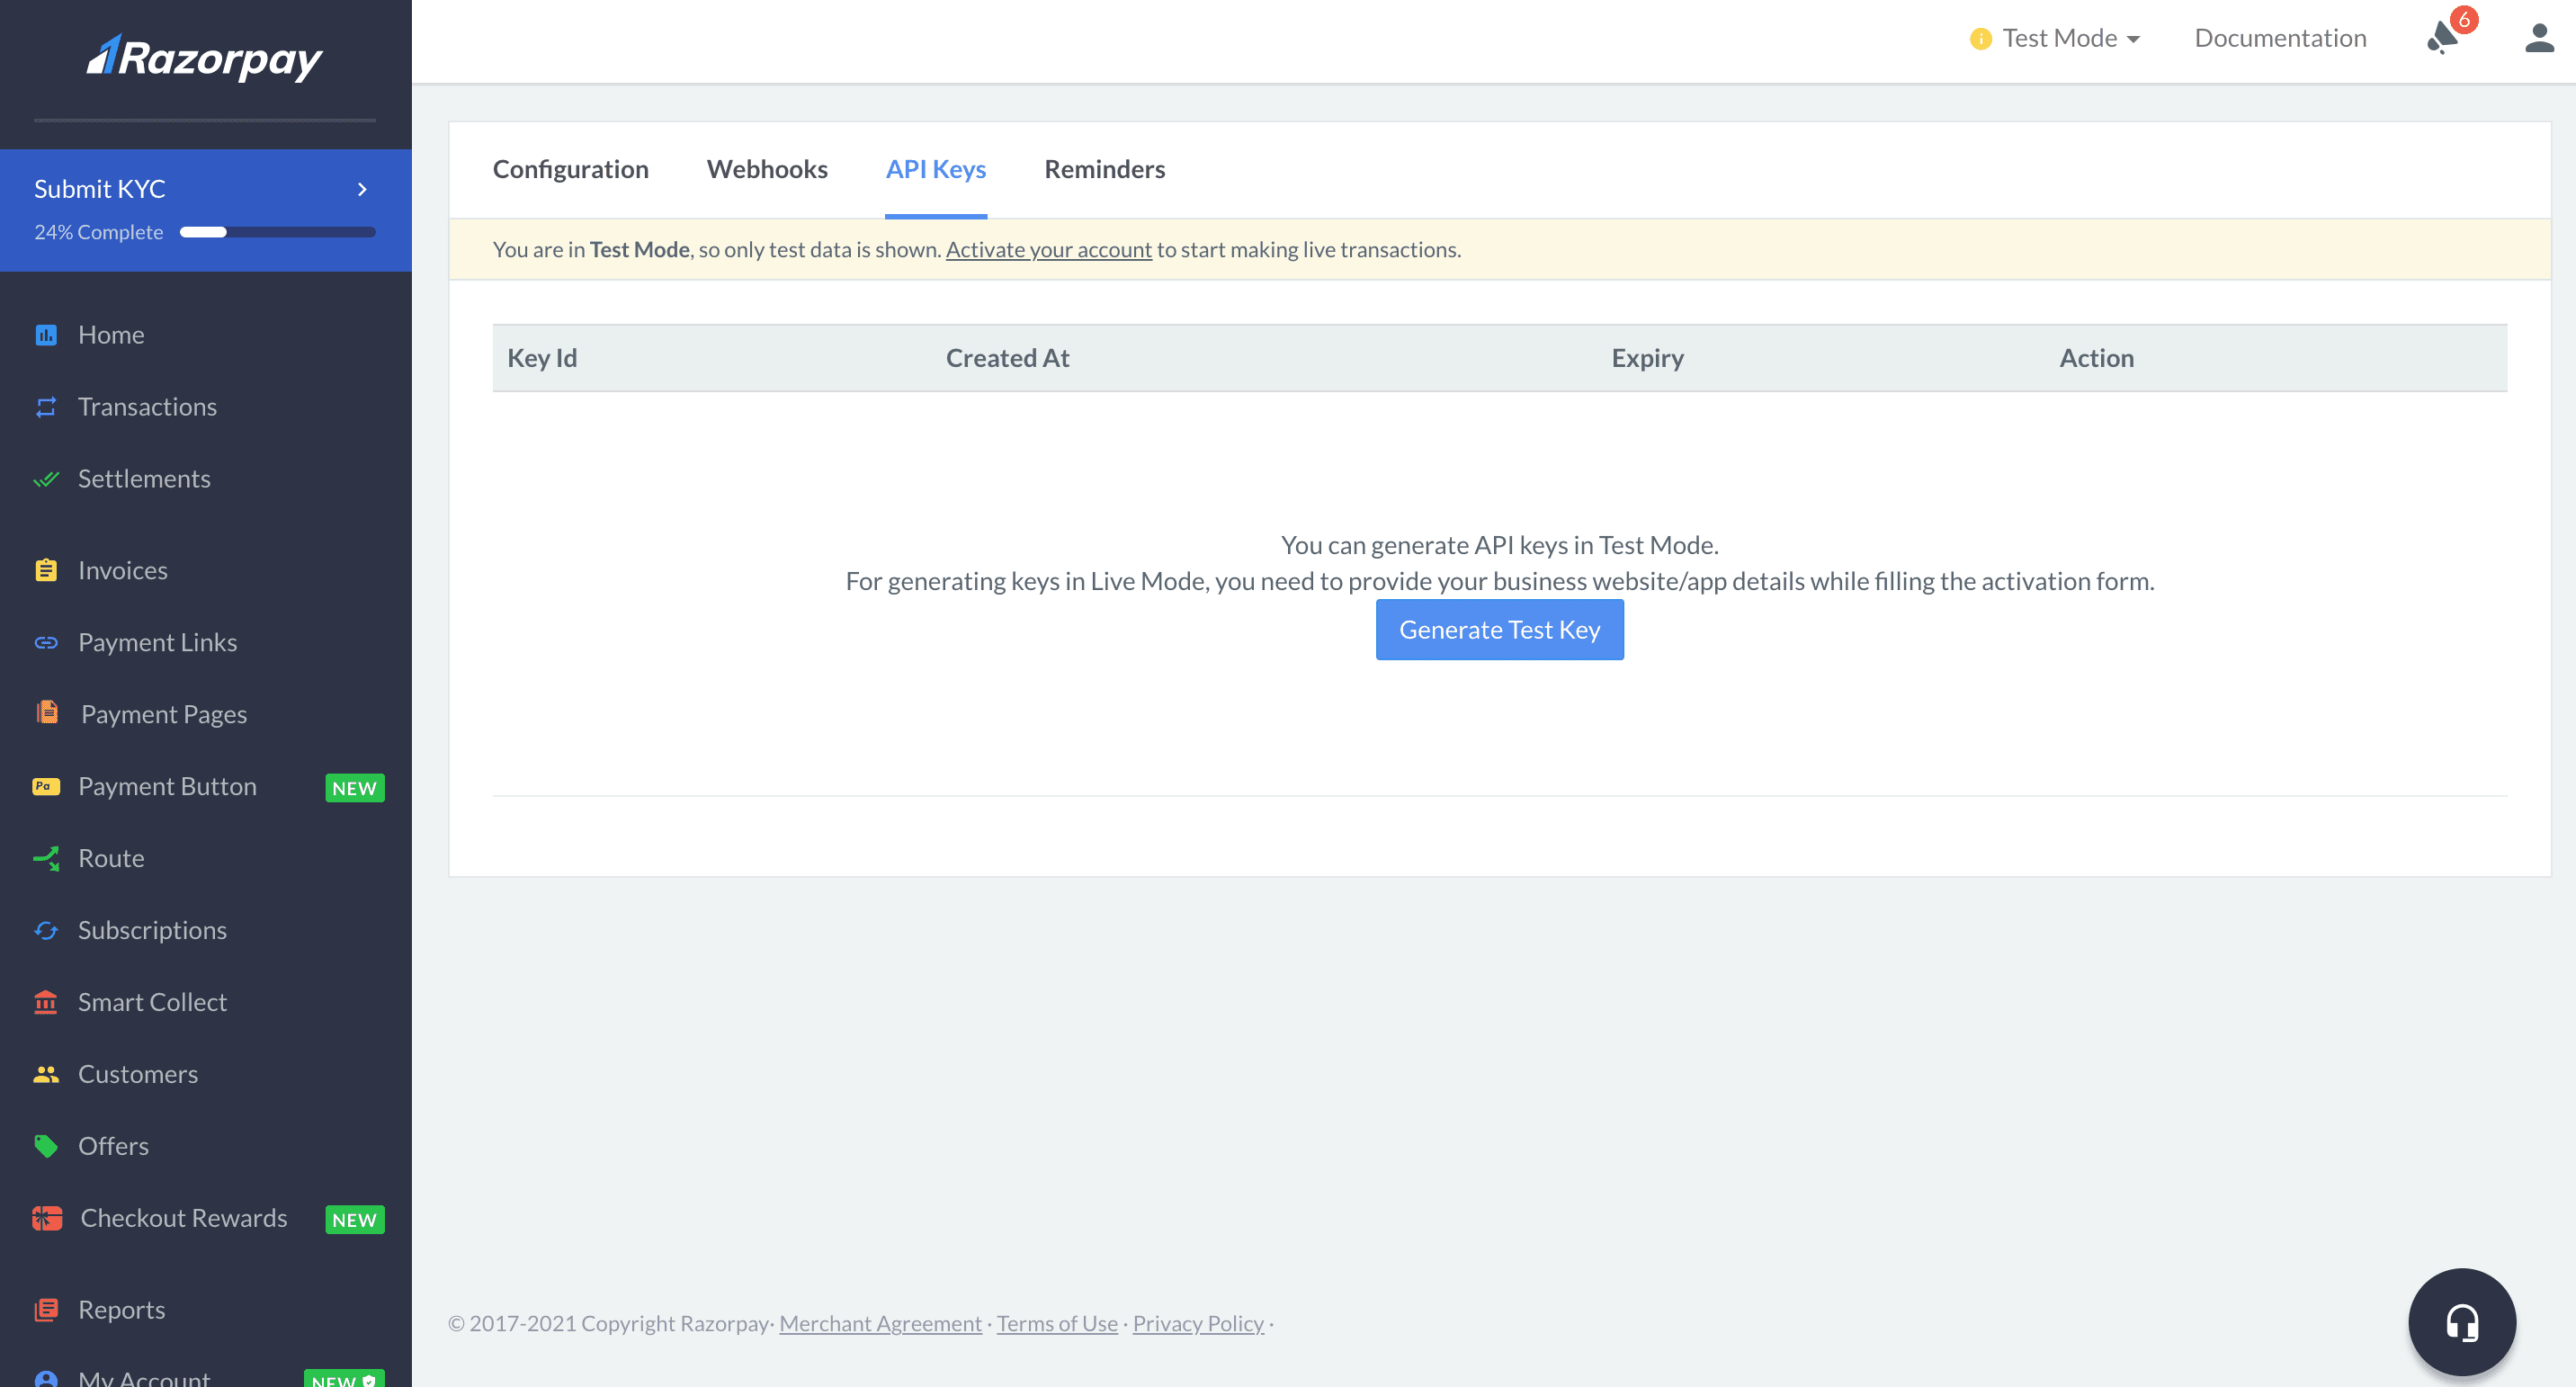
Task: Click the Checkout Rewards gift icon
Action: coord(47,1218)
